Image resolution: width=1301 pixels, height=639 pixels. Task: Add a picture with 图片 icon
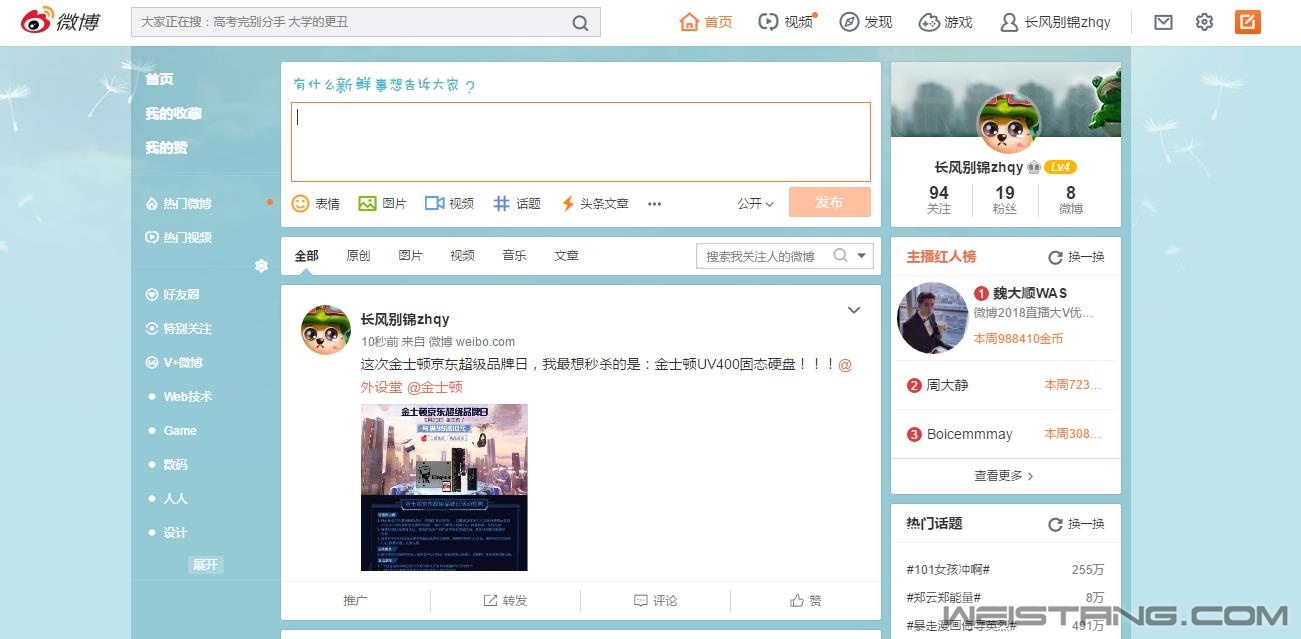pos(367,203)
